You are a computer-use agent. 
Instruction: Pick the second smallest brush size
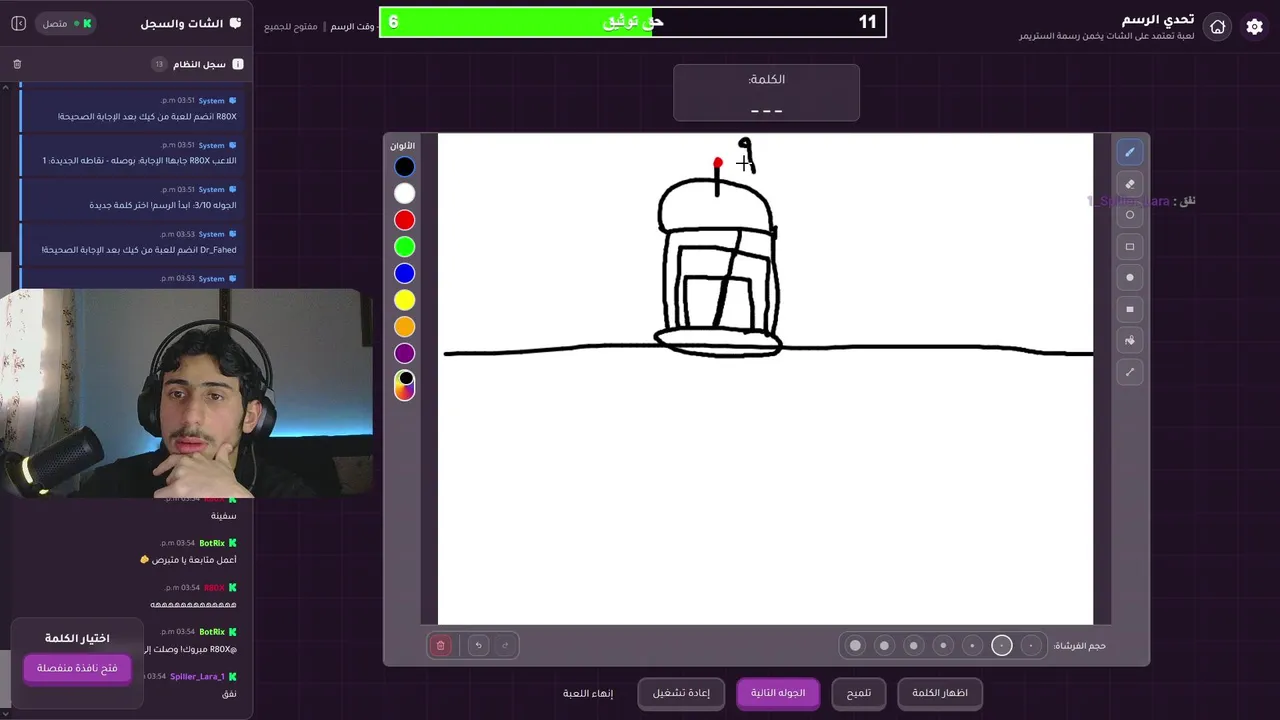tap(1002, 646)
